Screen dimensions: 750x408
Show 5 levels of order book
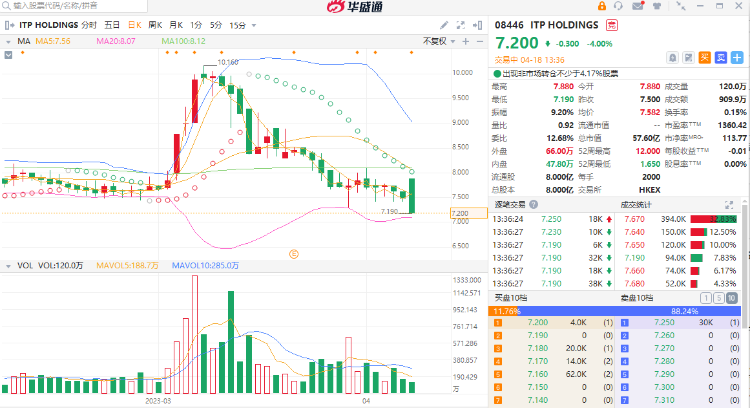point(718,298)
